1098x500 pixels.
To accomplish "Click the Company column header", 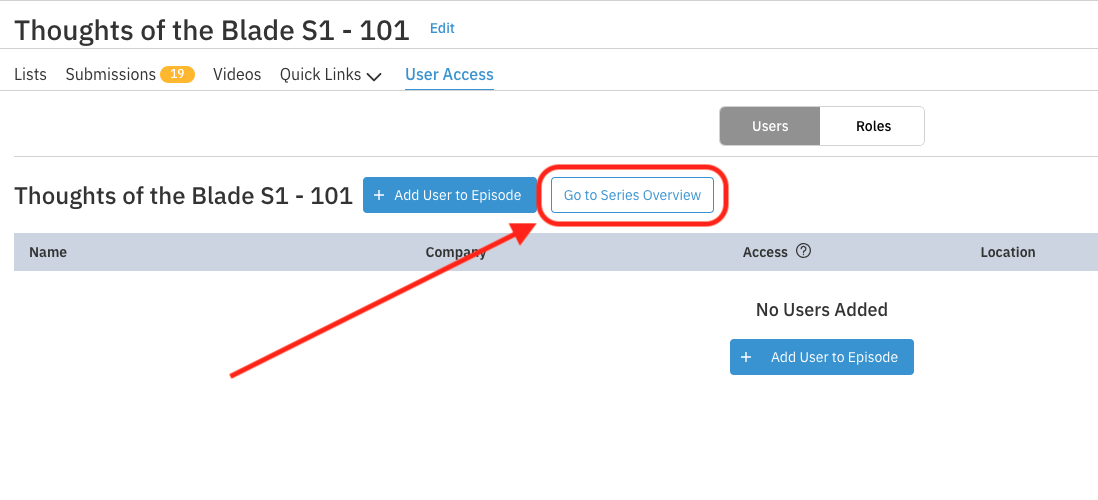I will [x=456, y=252].
